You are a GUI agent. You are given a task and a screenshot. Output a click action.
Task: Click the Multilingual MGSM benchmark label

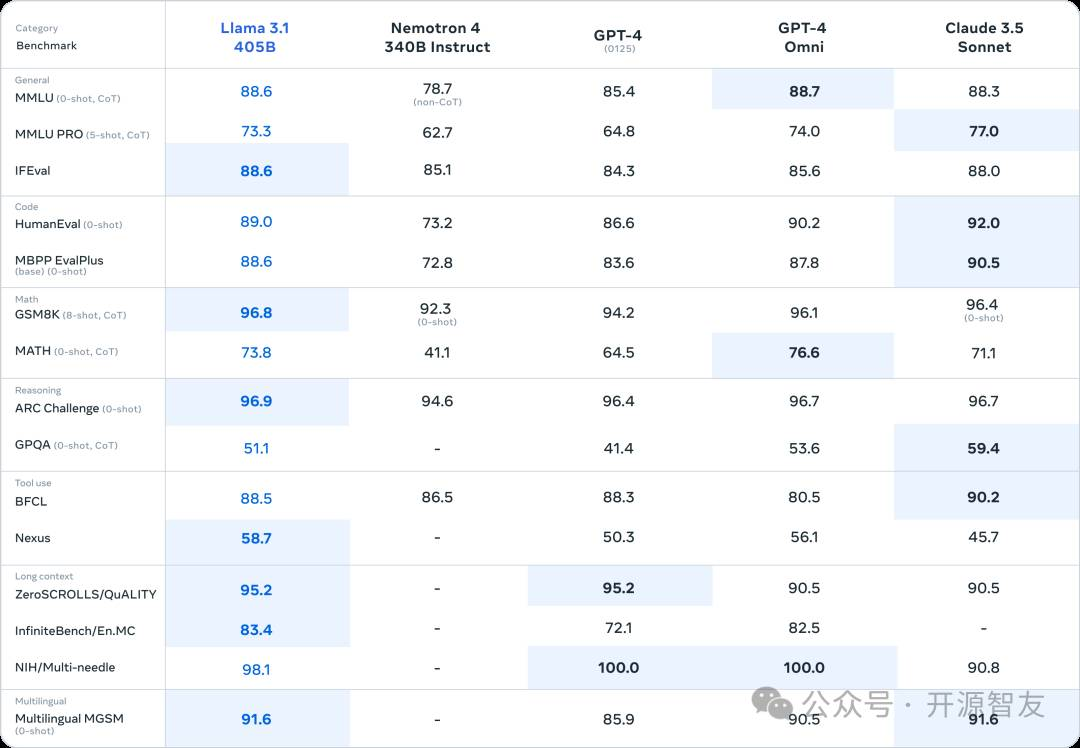(x=69, y=718)
